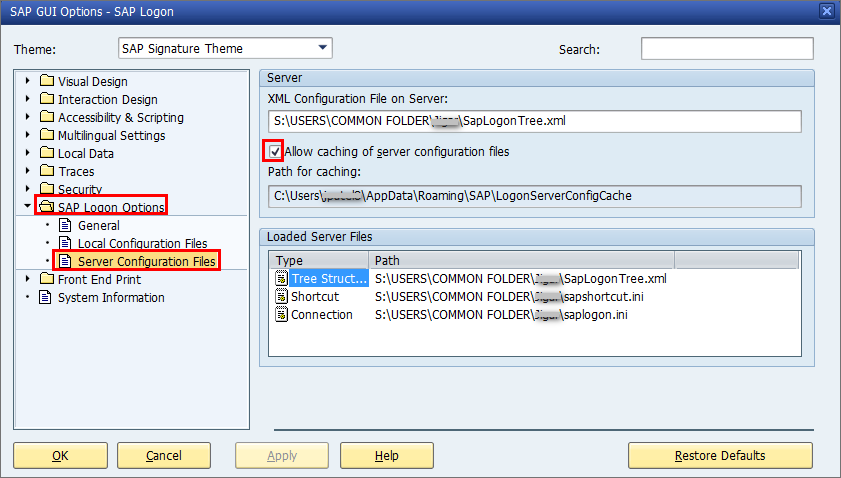Click the Interaction Design folder icon
The height and width of the screenshot is (478, 841).
pos(47,99)
